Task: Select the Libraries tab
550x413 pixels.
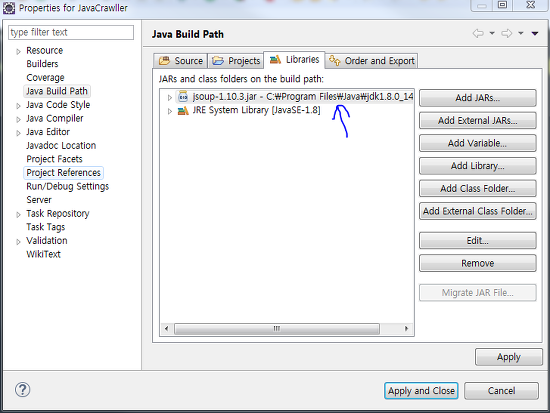Action: [294, 60]
